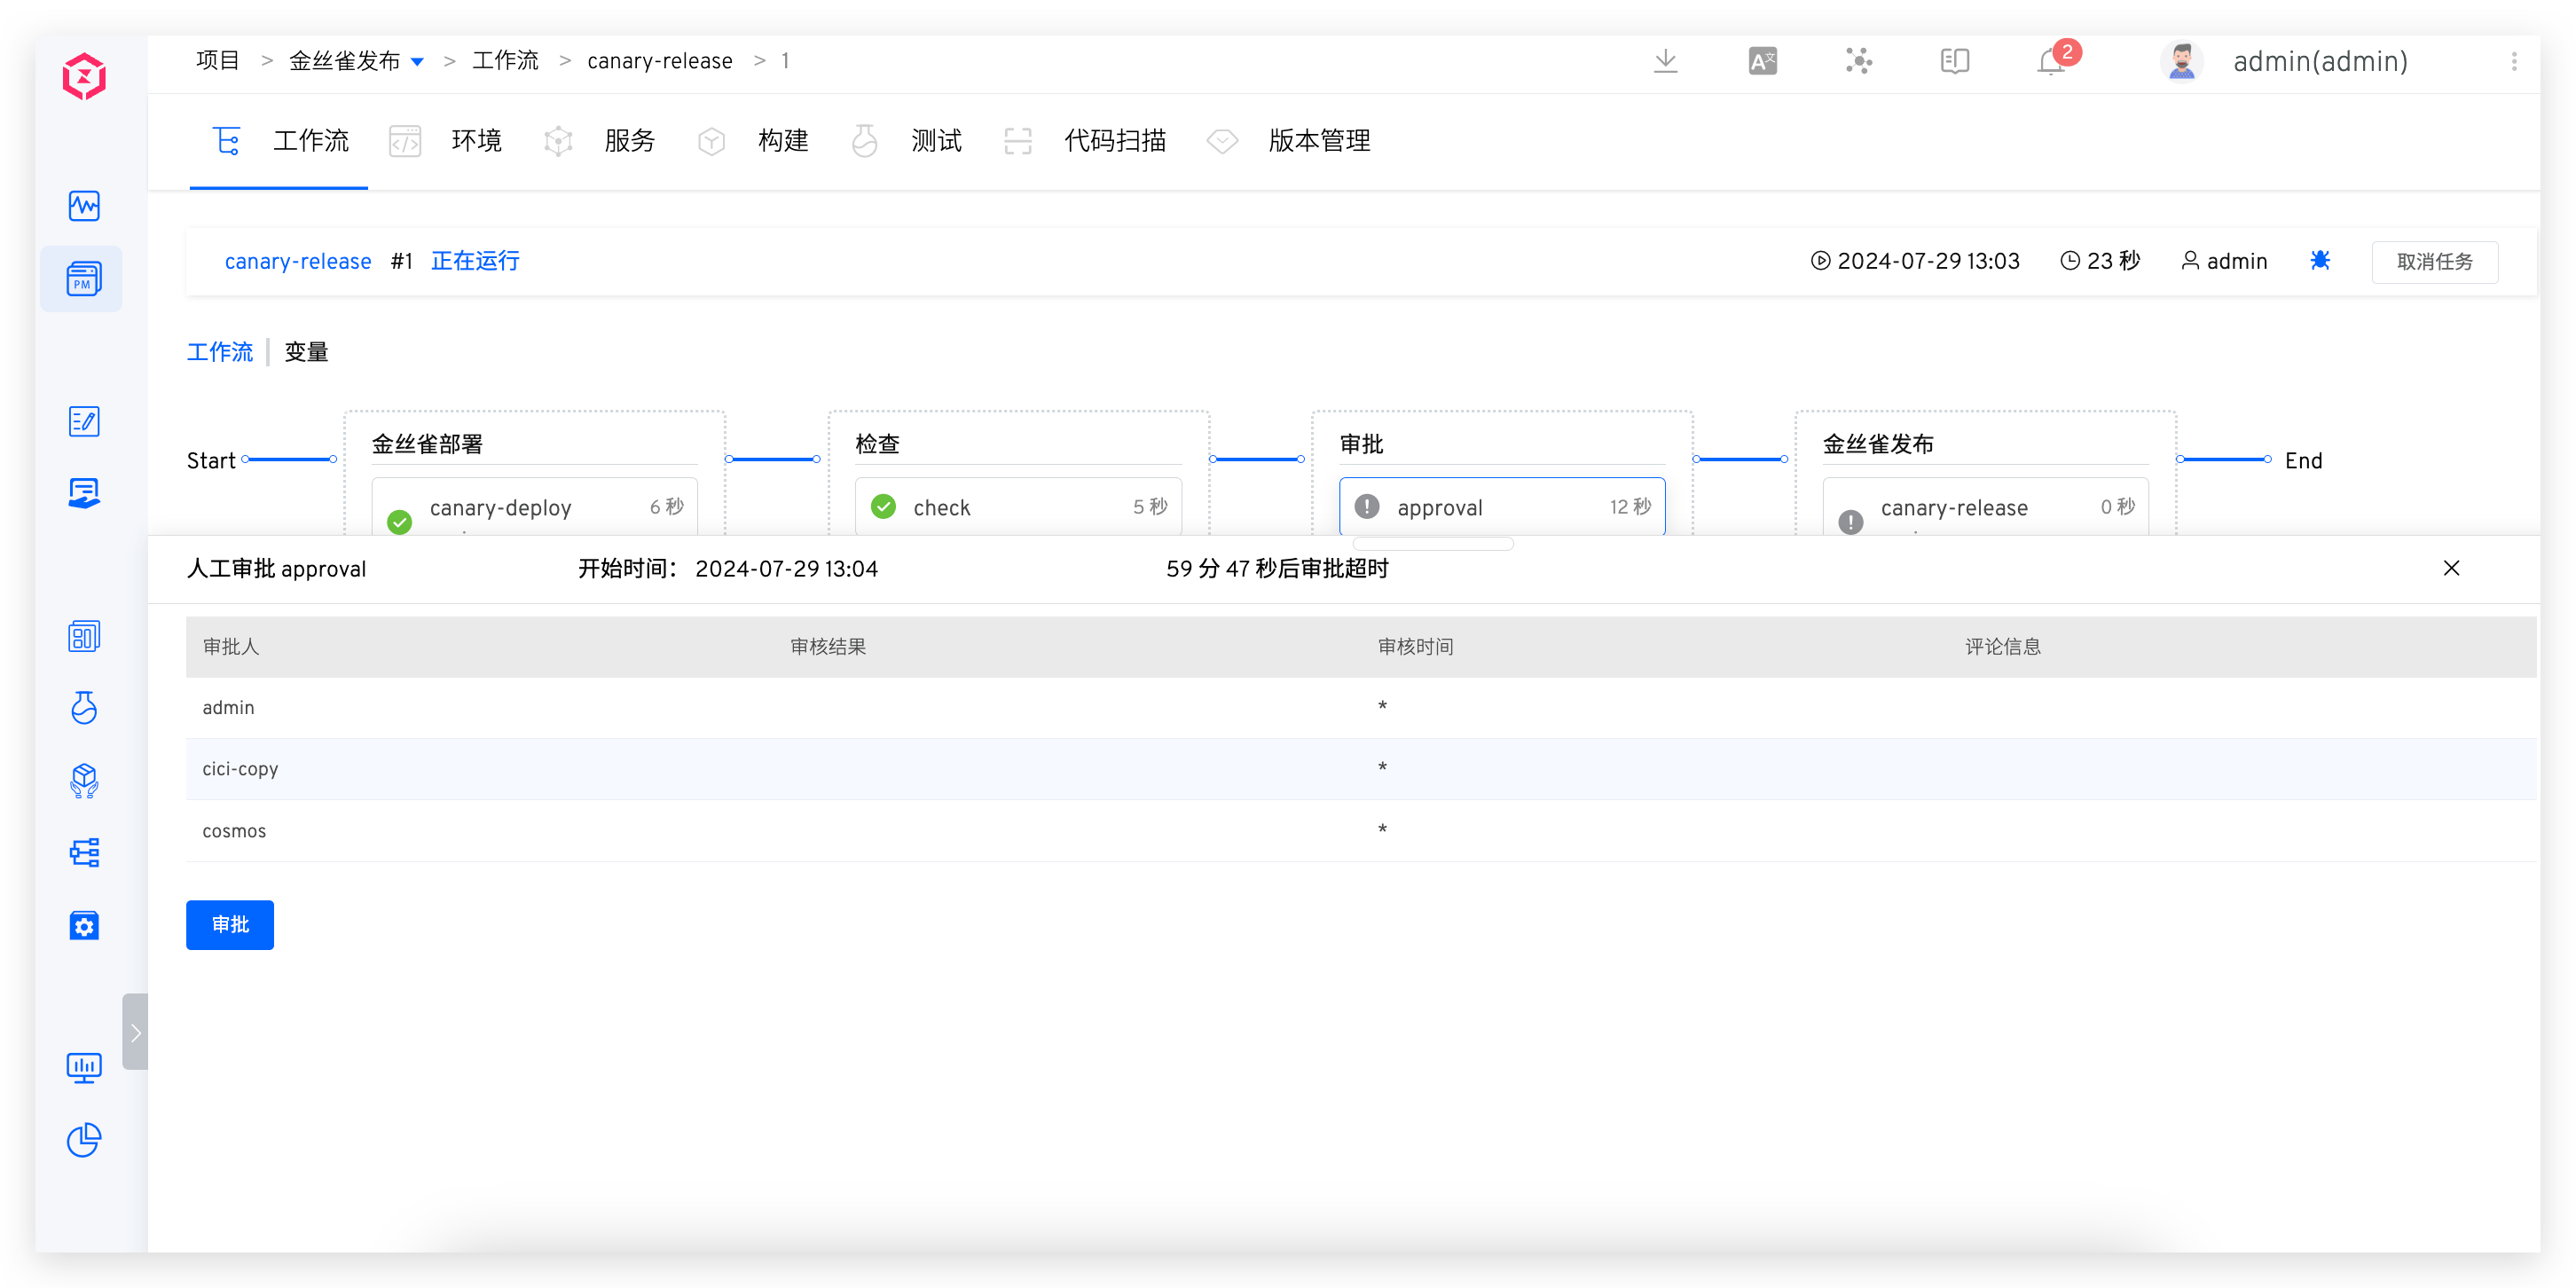2576x1288 pixels.
Task: Close the approval detail panel
Action: [x=2451, y=568]
